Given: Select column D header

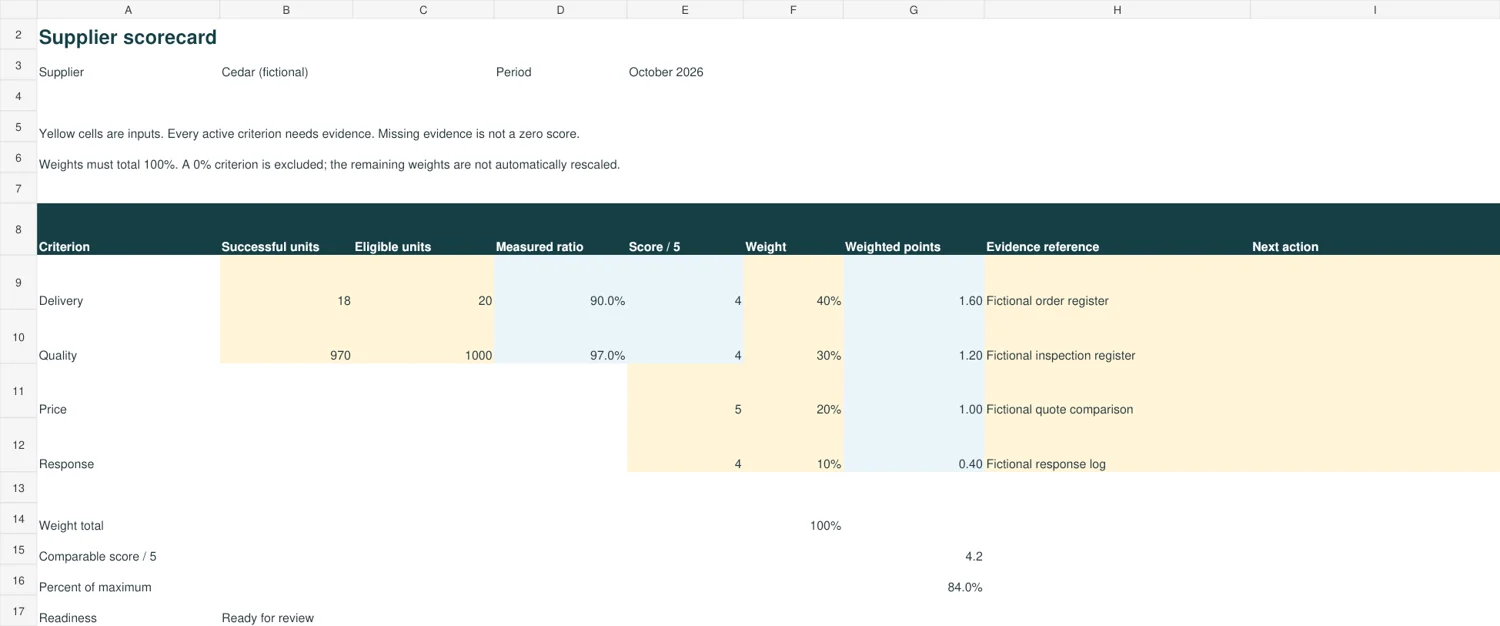Looking at the screenshot, I should click(x=560, y=9).
